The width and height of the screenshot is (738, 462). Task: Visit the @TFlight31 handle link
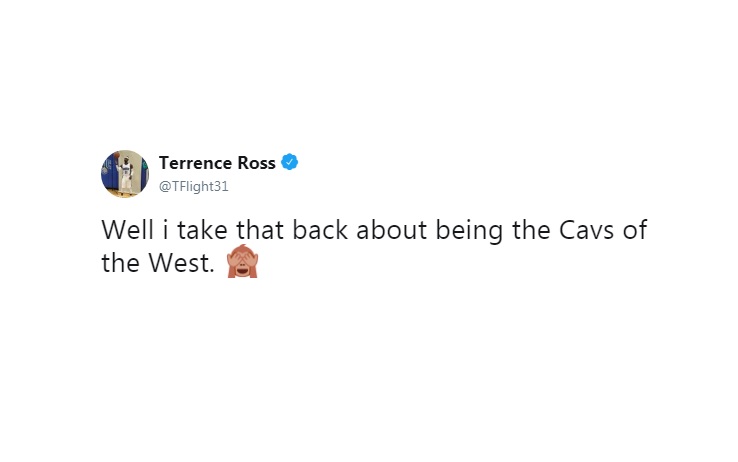click(193, 186)
